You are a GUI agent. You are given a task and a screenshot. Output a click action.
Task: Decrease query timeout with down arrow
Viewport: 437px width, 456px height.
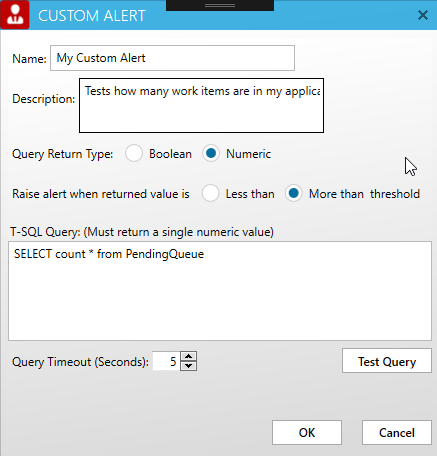tap(189, 366)
